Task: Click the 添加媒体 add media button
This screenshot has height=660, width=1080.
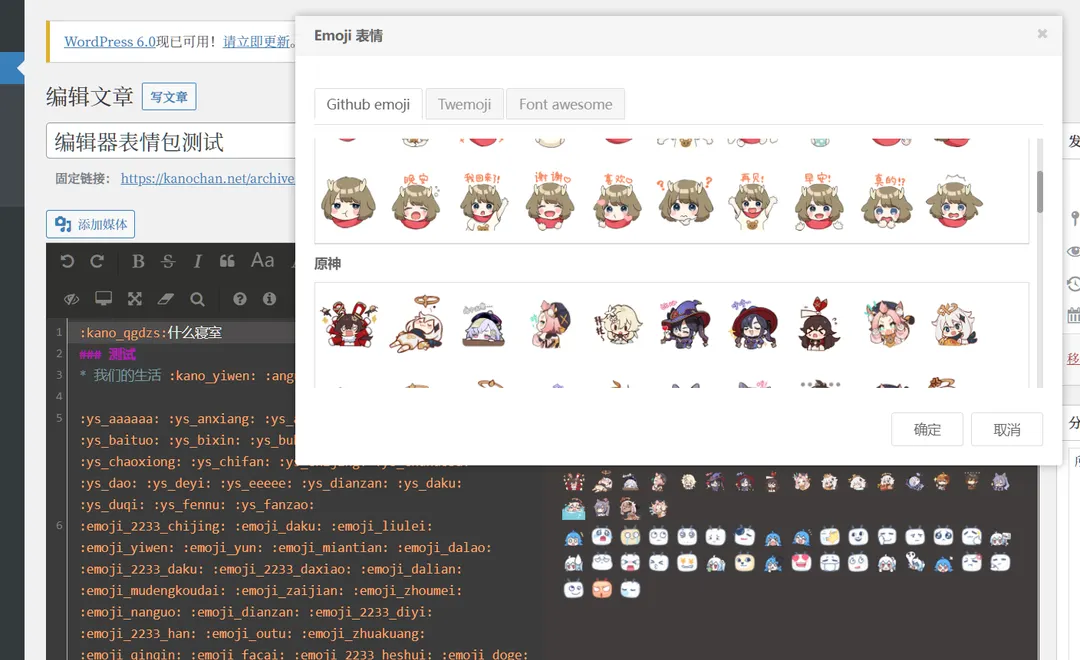Action: coord(91,225)
